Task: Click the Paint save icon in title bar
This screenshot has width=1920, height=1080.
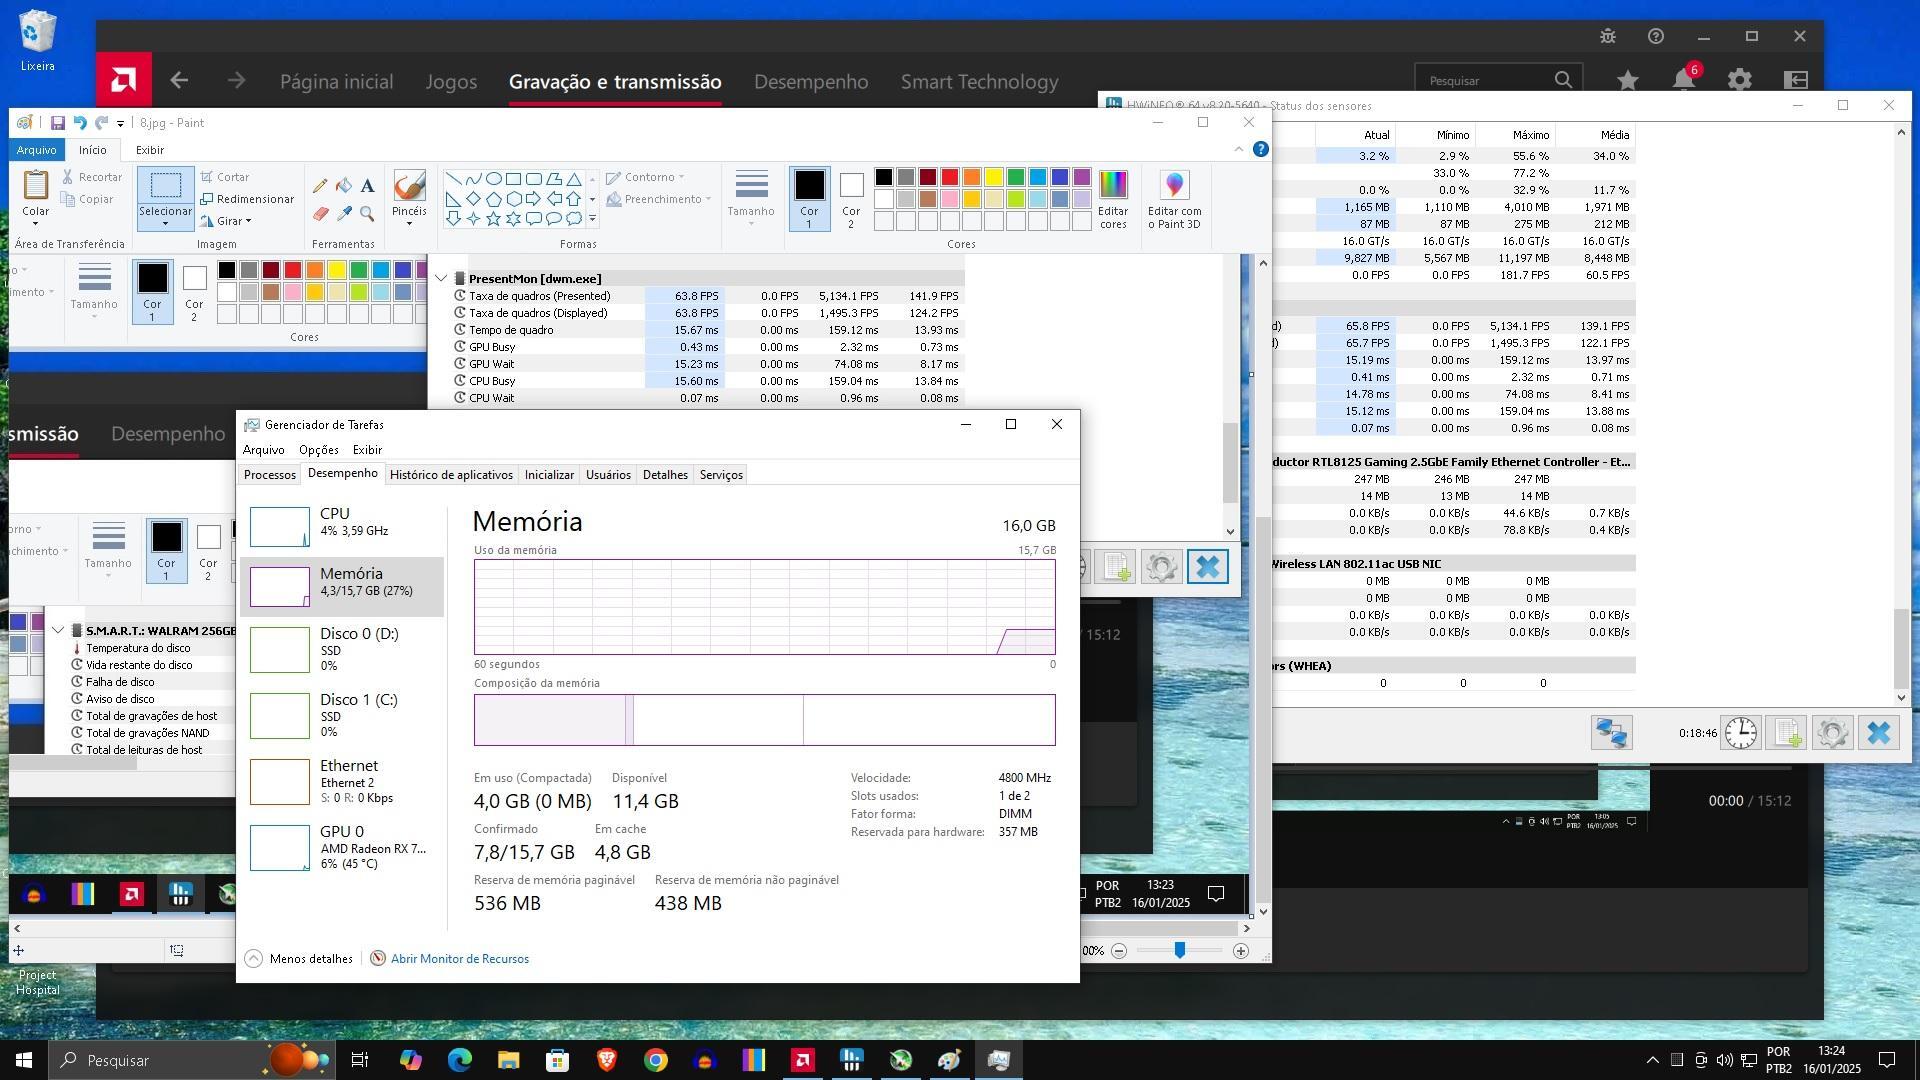Action: coord(57,123)
